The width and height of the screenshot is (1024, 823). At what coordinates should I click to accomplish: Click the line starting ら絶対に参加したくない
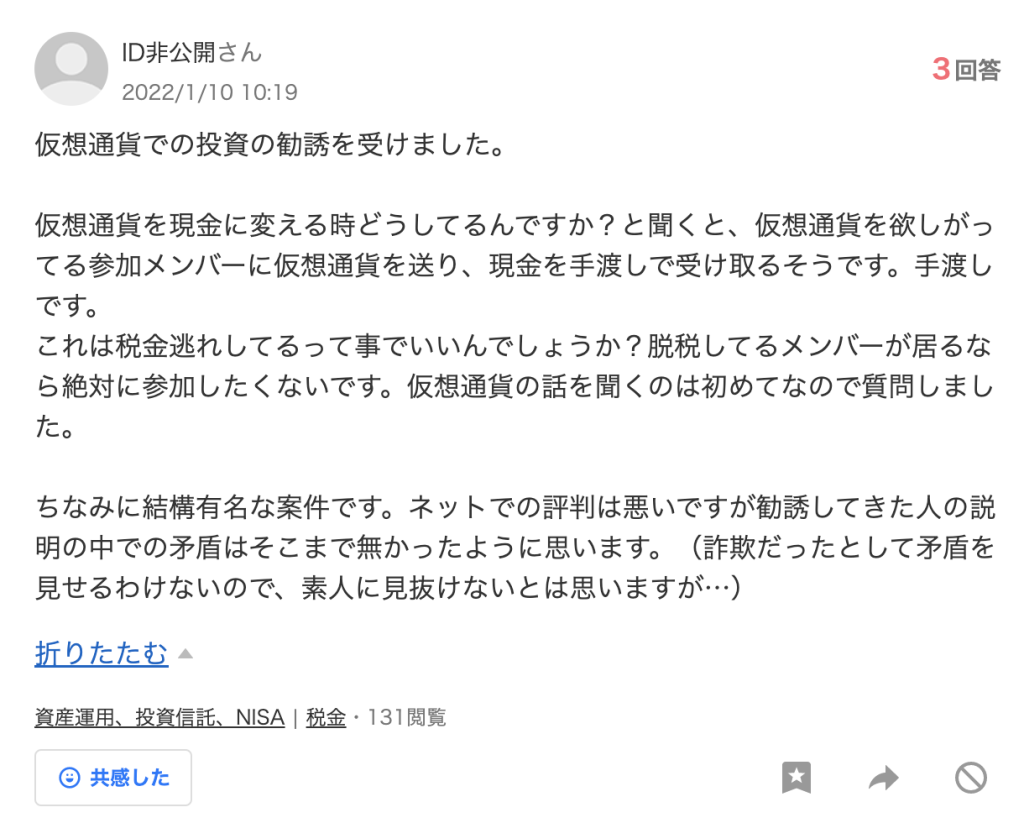515,386
